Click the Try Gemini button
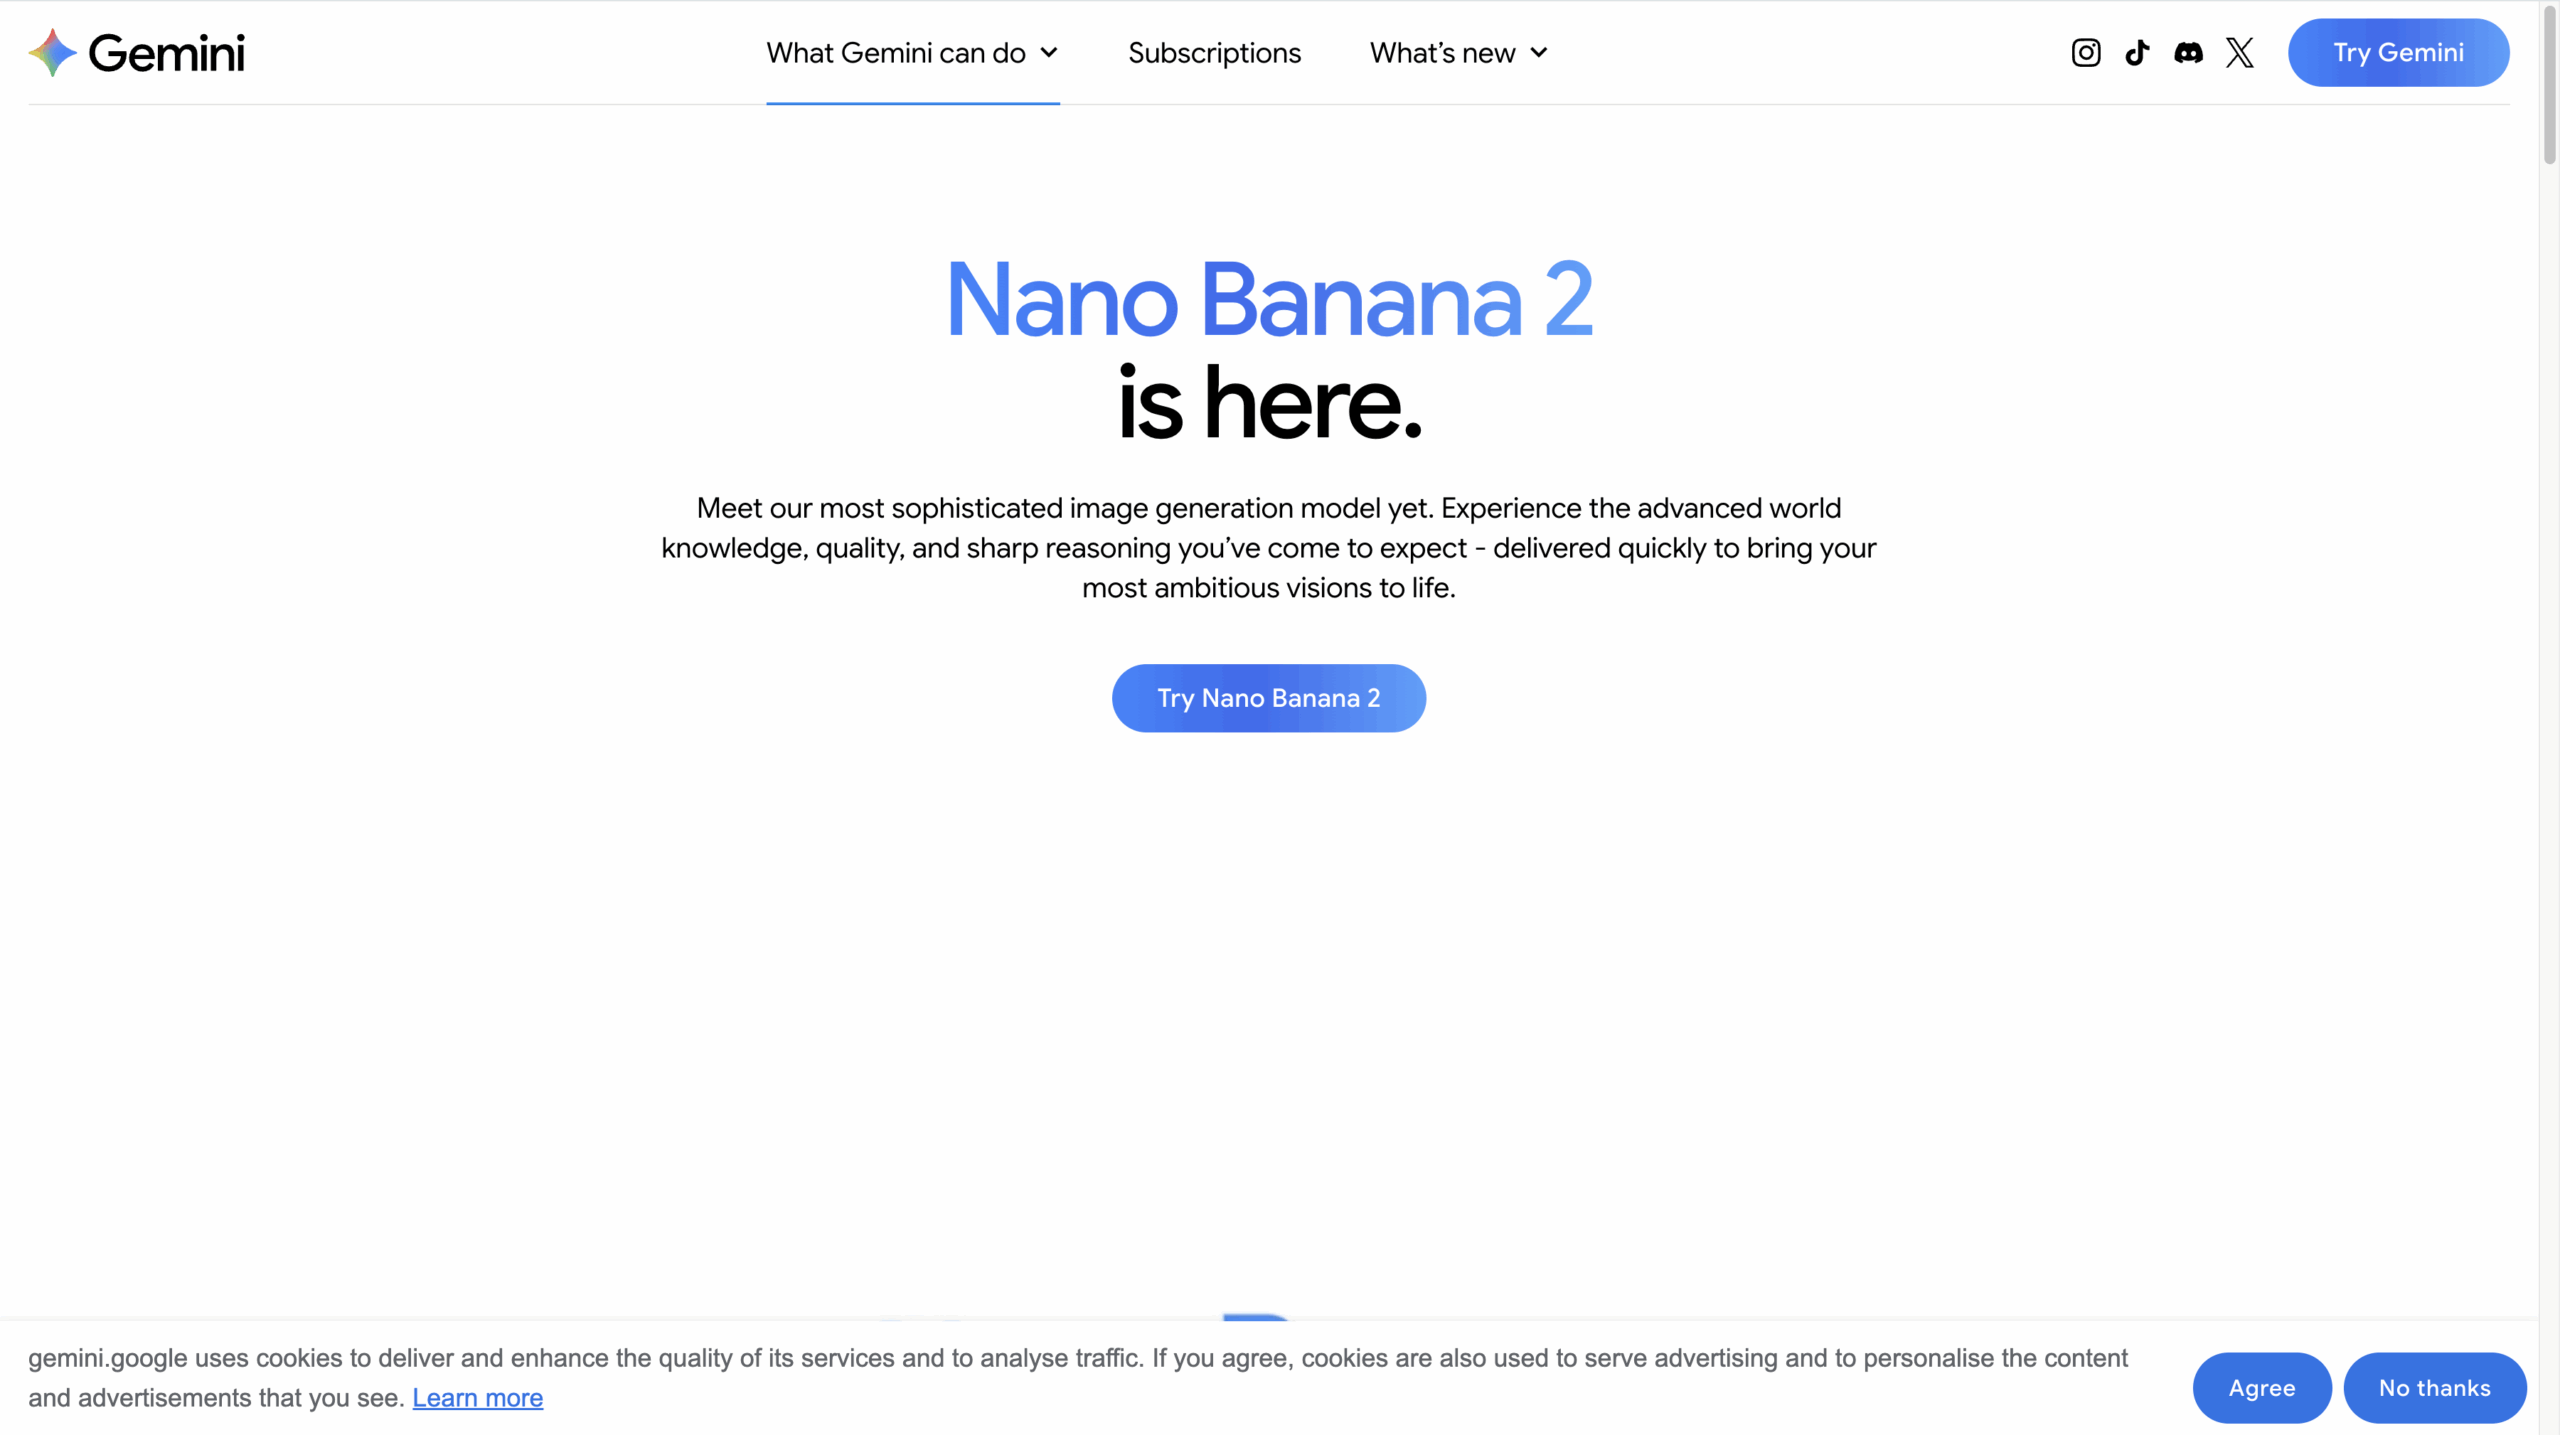Image resolution: width=2560 pixels, height=1435 pixels. (x=2398, y=52)
